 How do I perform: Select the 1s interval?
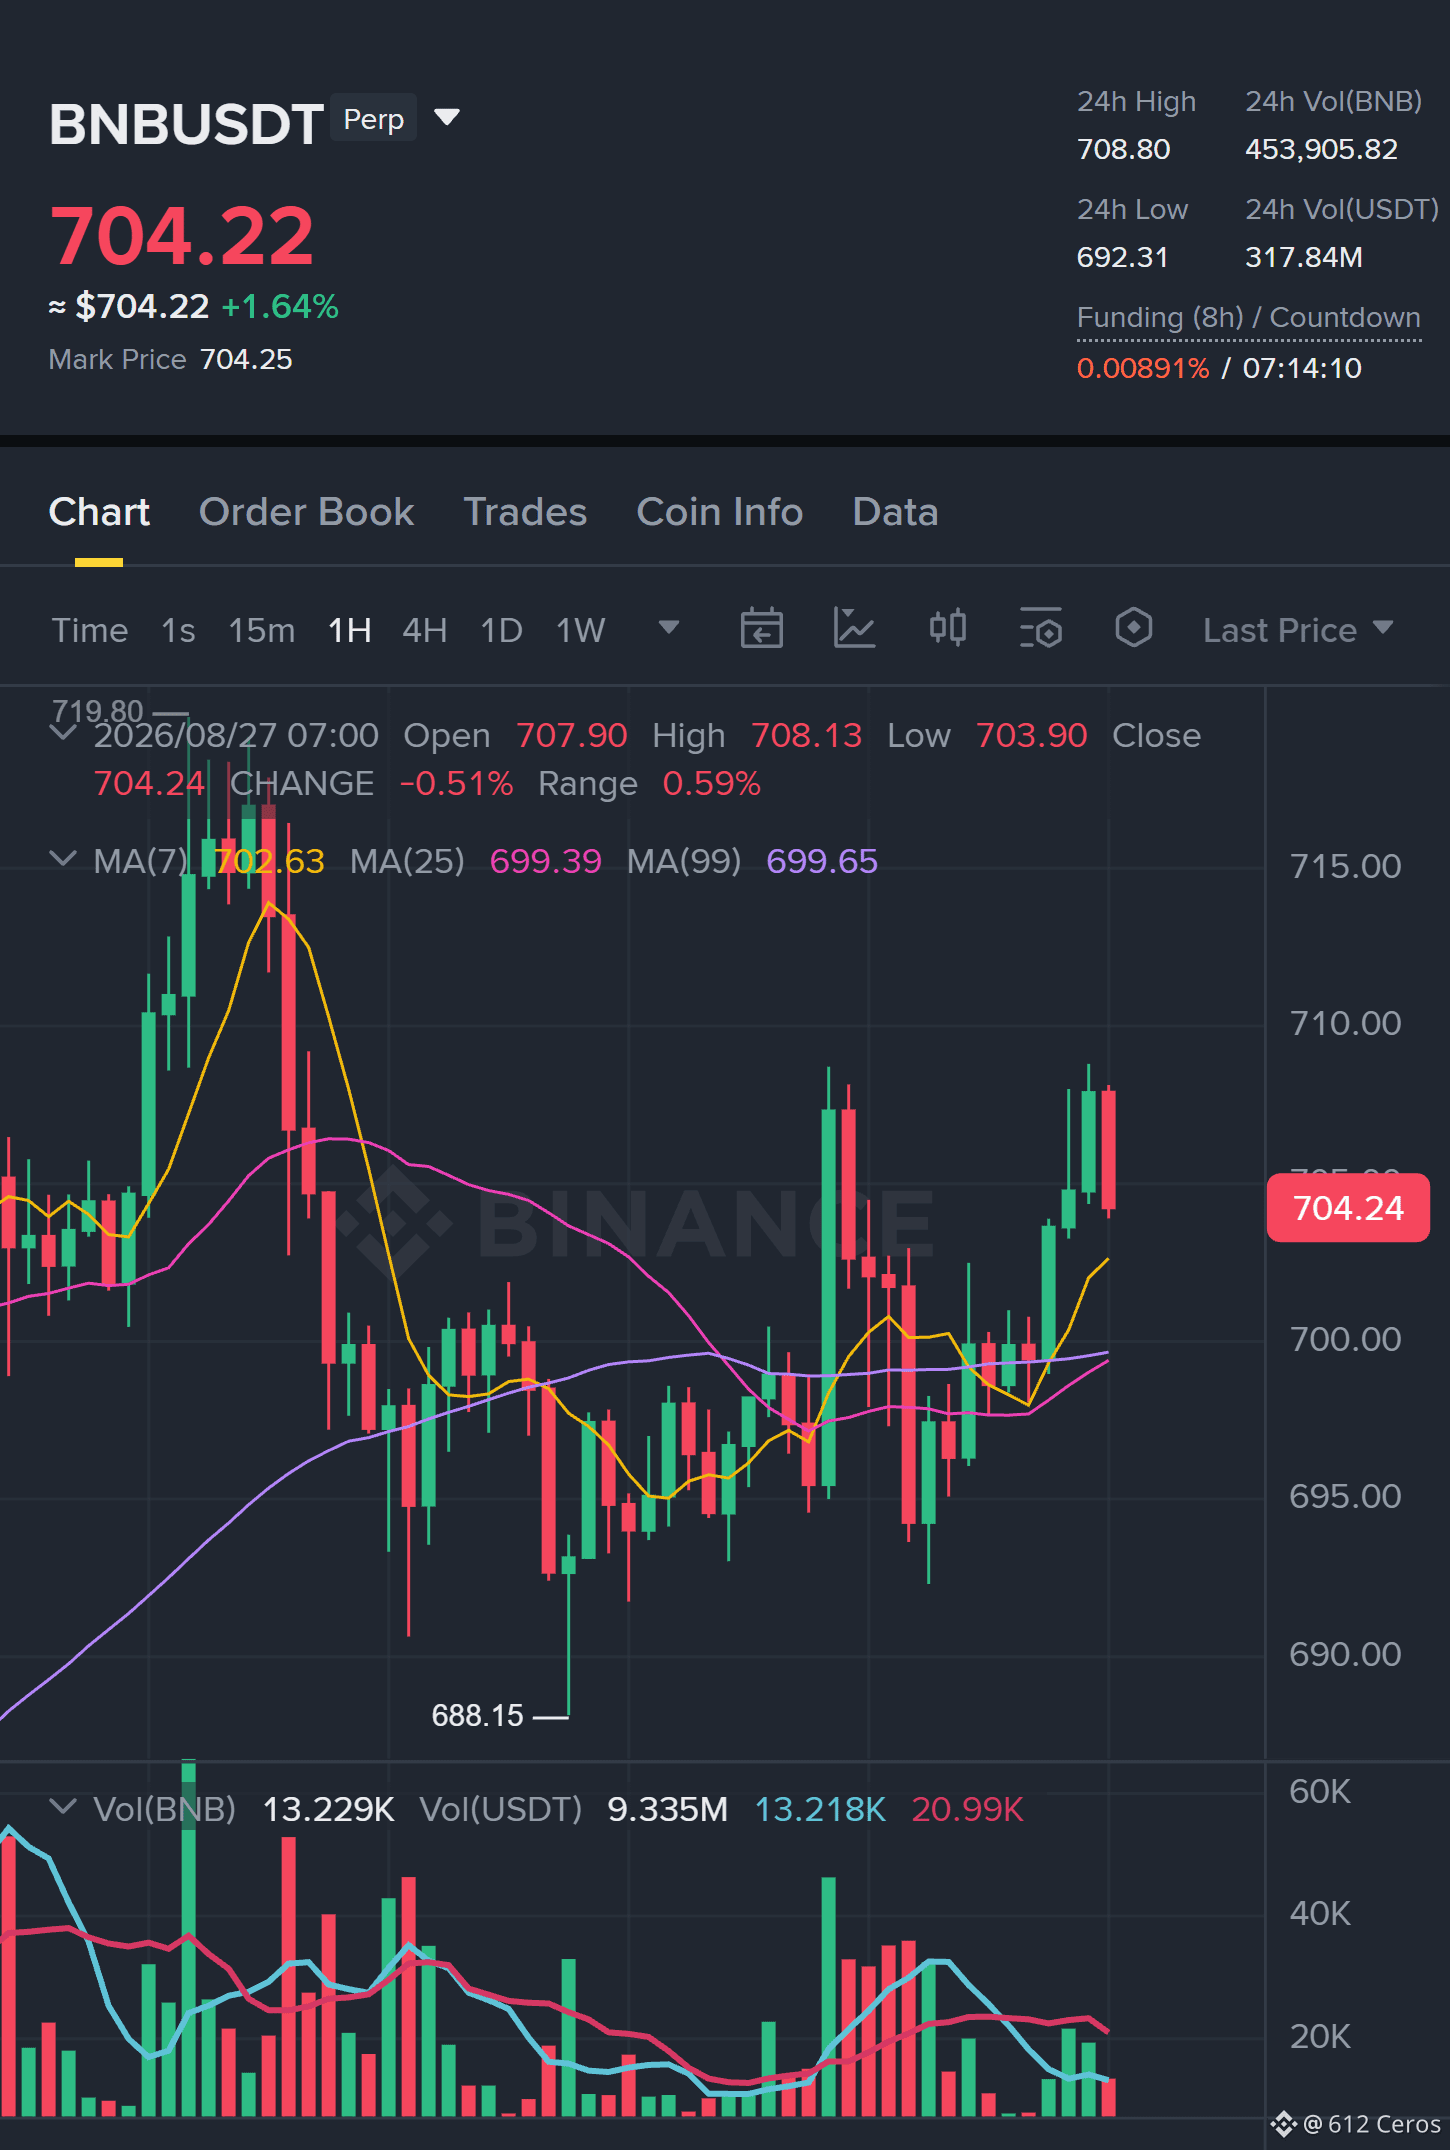(178, 630)
